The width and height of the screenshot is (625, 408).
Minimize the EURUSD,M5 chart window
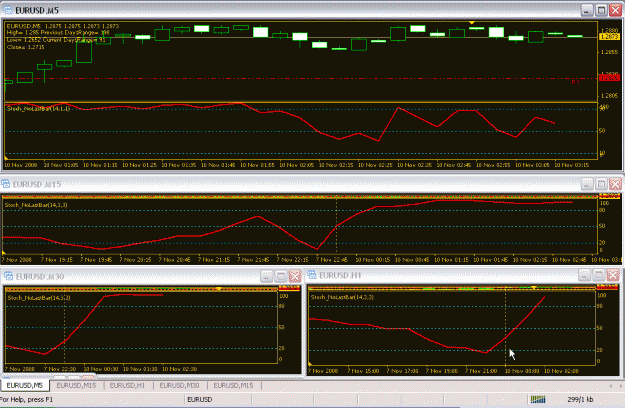coord(587,10)
